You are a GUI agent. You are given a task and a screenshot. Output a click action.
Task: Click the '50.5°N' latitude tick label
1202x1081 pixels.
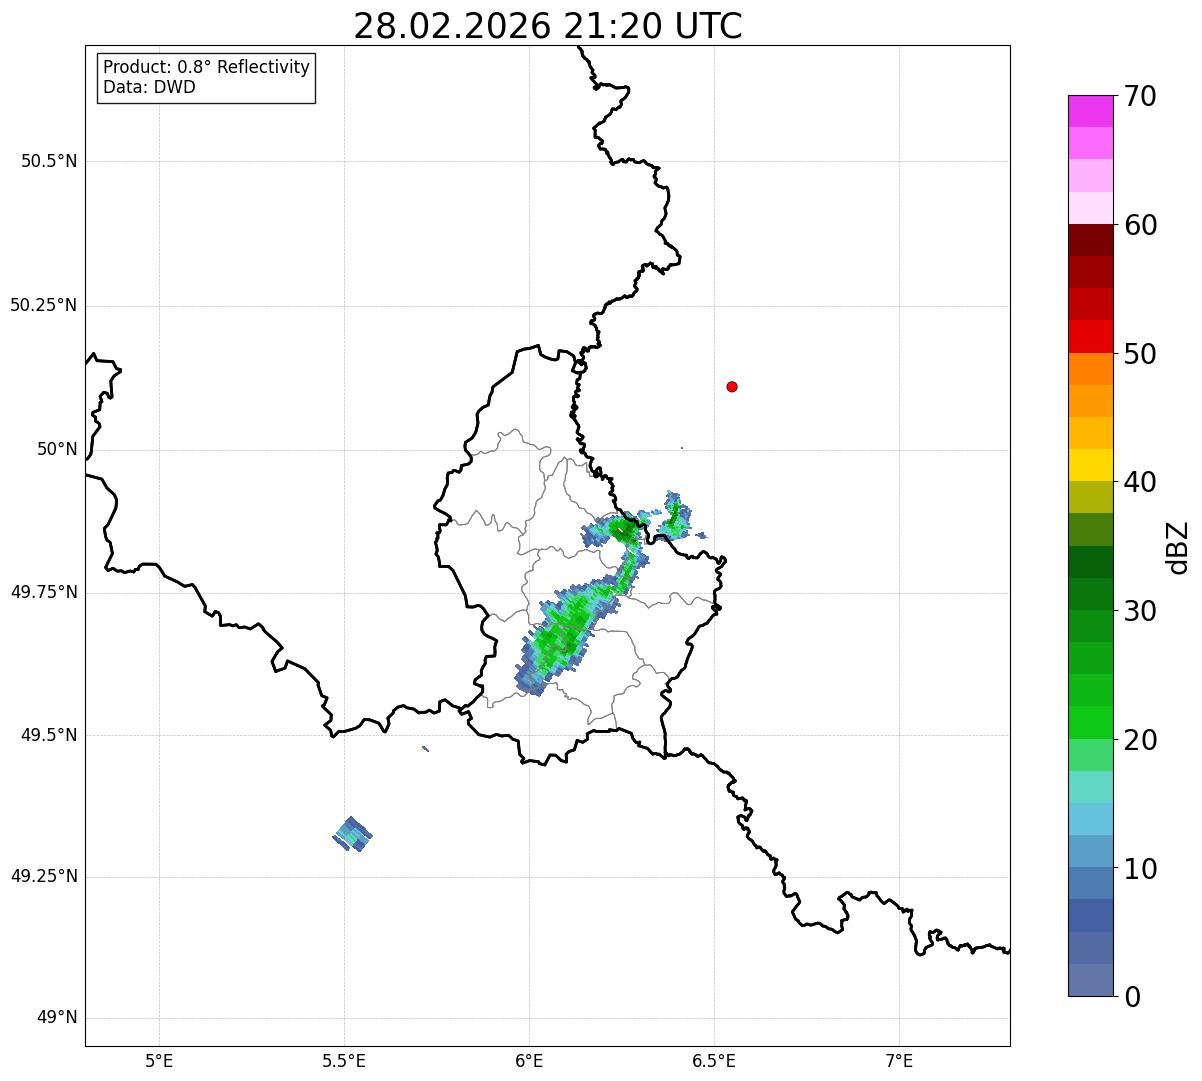coord(49,161)
